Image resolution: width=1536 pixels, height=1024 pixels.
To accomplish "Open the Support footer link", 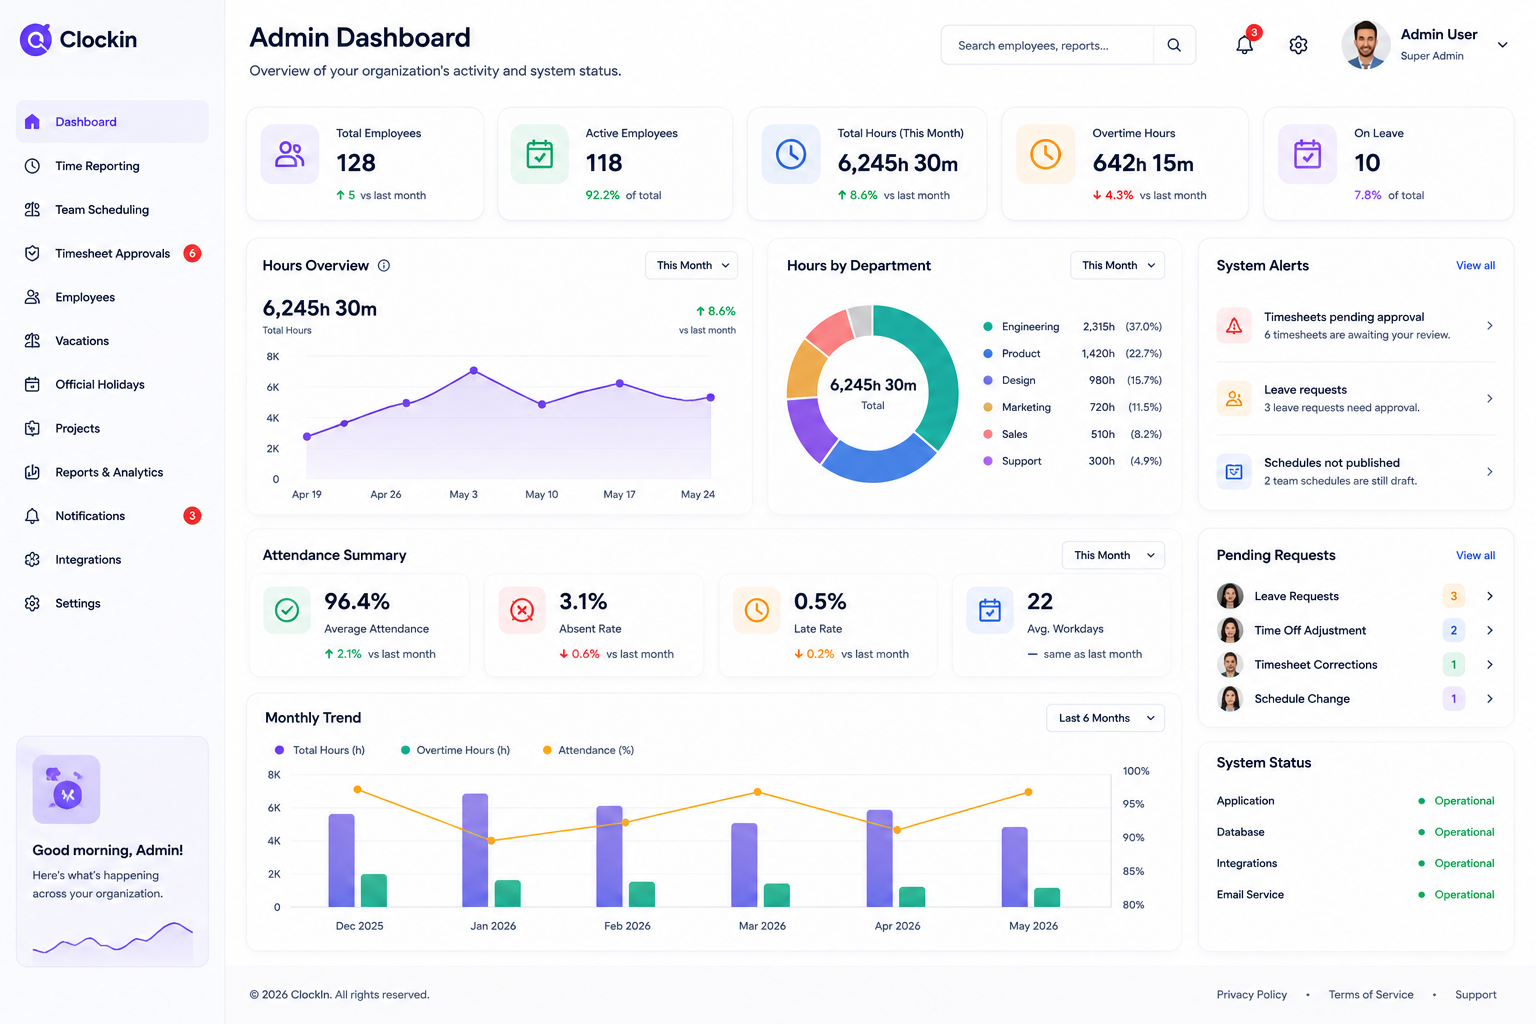I will coord(1475,995).
